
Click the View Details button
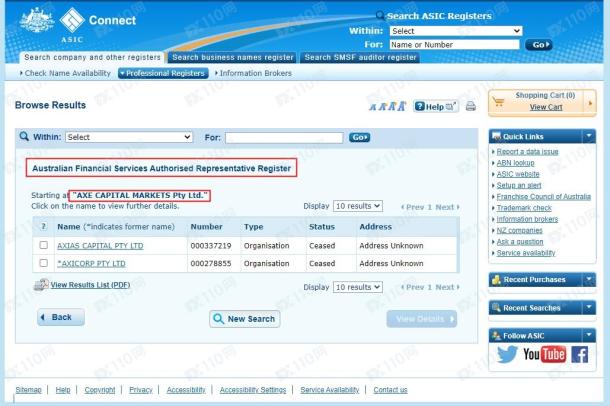[x=422, y=319]
